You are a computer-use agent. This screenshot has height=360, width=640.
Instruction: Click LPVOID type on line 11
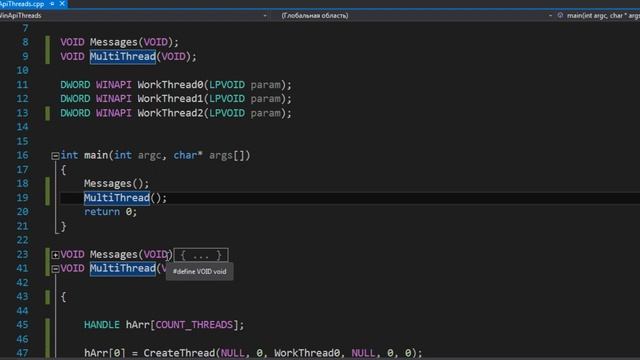[227, 84]
